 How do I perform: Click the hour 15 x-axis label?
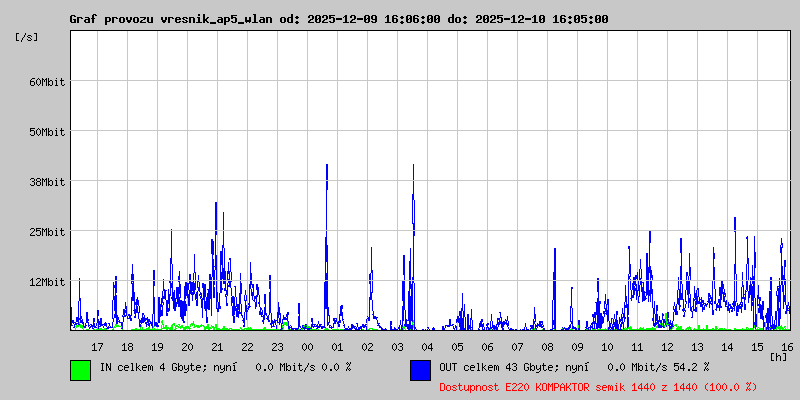point(758,347)
